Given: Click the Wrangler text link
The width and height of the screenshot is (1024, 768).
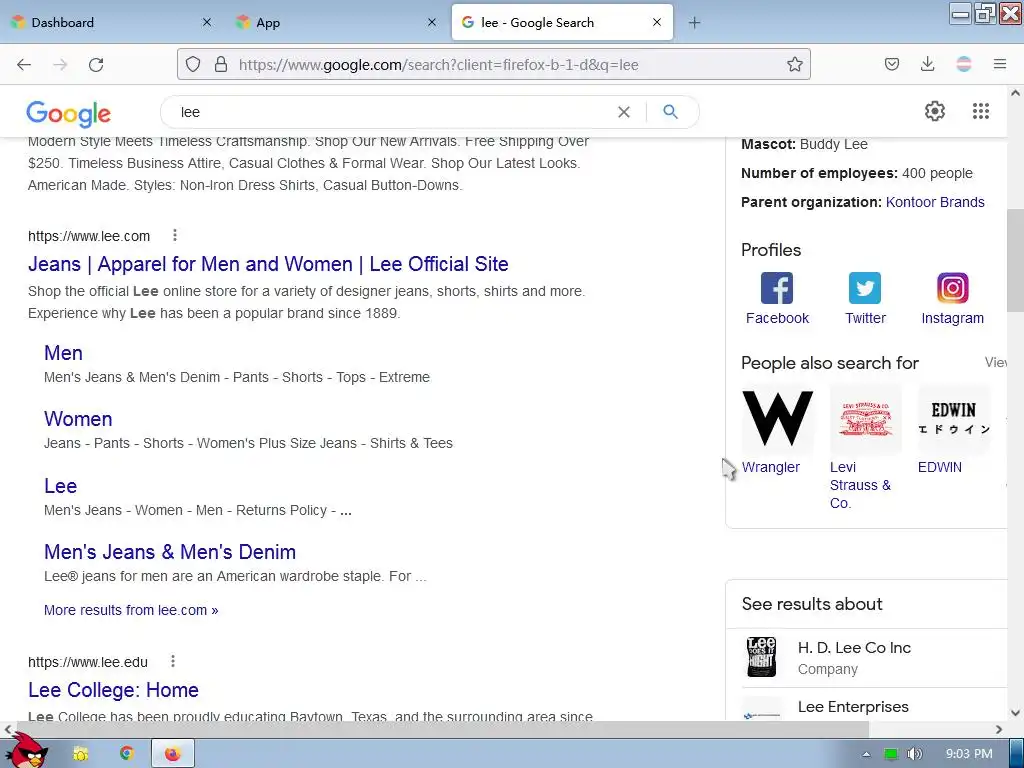Looking at the screenshot, I should click(771, 467).
